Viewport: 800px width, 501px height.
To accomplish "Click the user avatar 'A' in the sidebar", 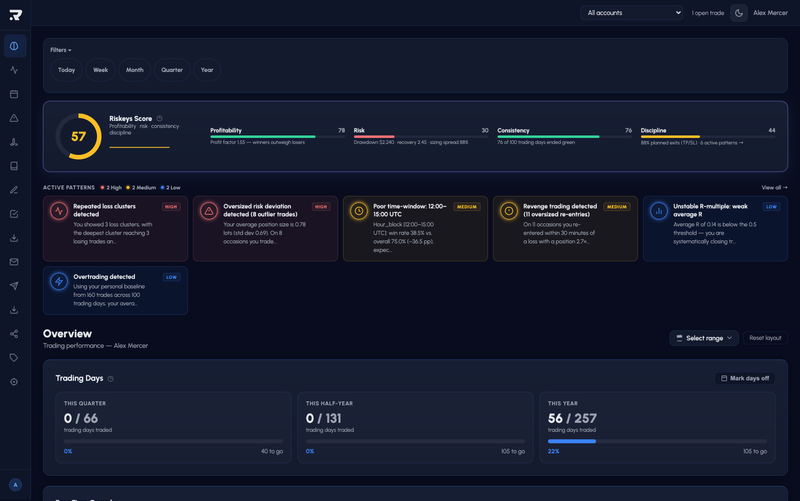I will point(15,485).
